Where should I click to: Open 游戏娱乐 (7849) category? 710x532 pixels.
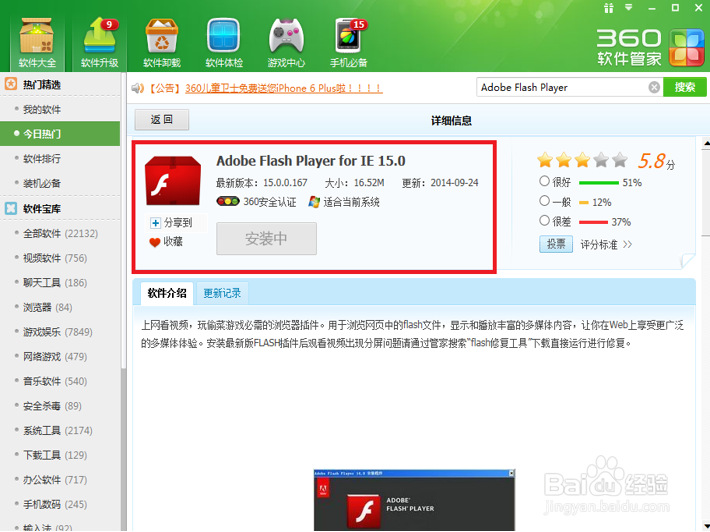click(58, 332)
